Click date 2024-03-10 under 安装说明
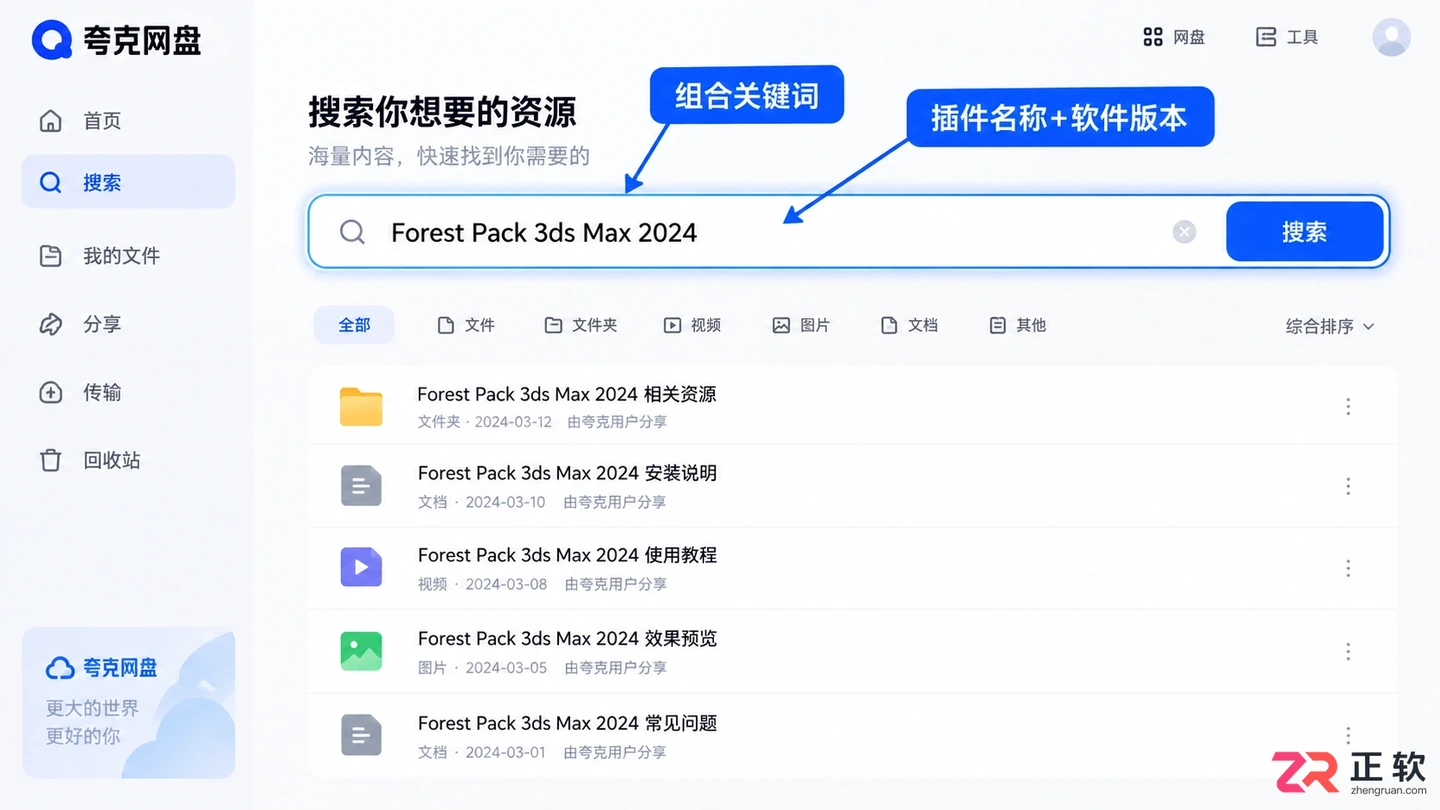Image resolution: width=1440 pixels, height=810 pixels. pos(506,502)
